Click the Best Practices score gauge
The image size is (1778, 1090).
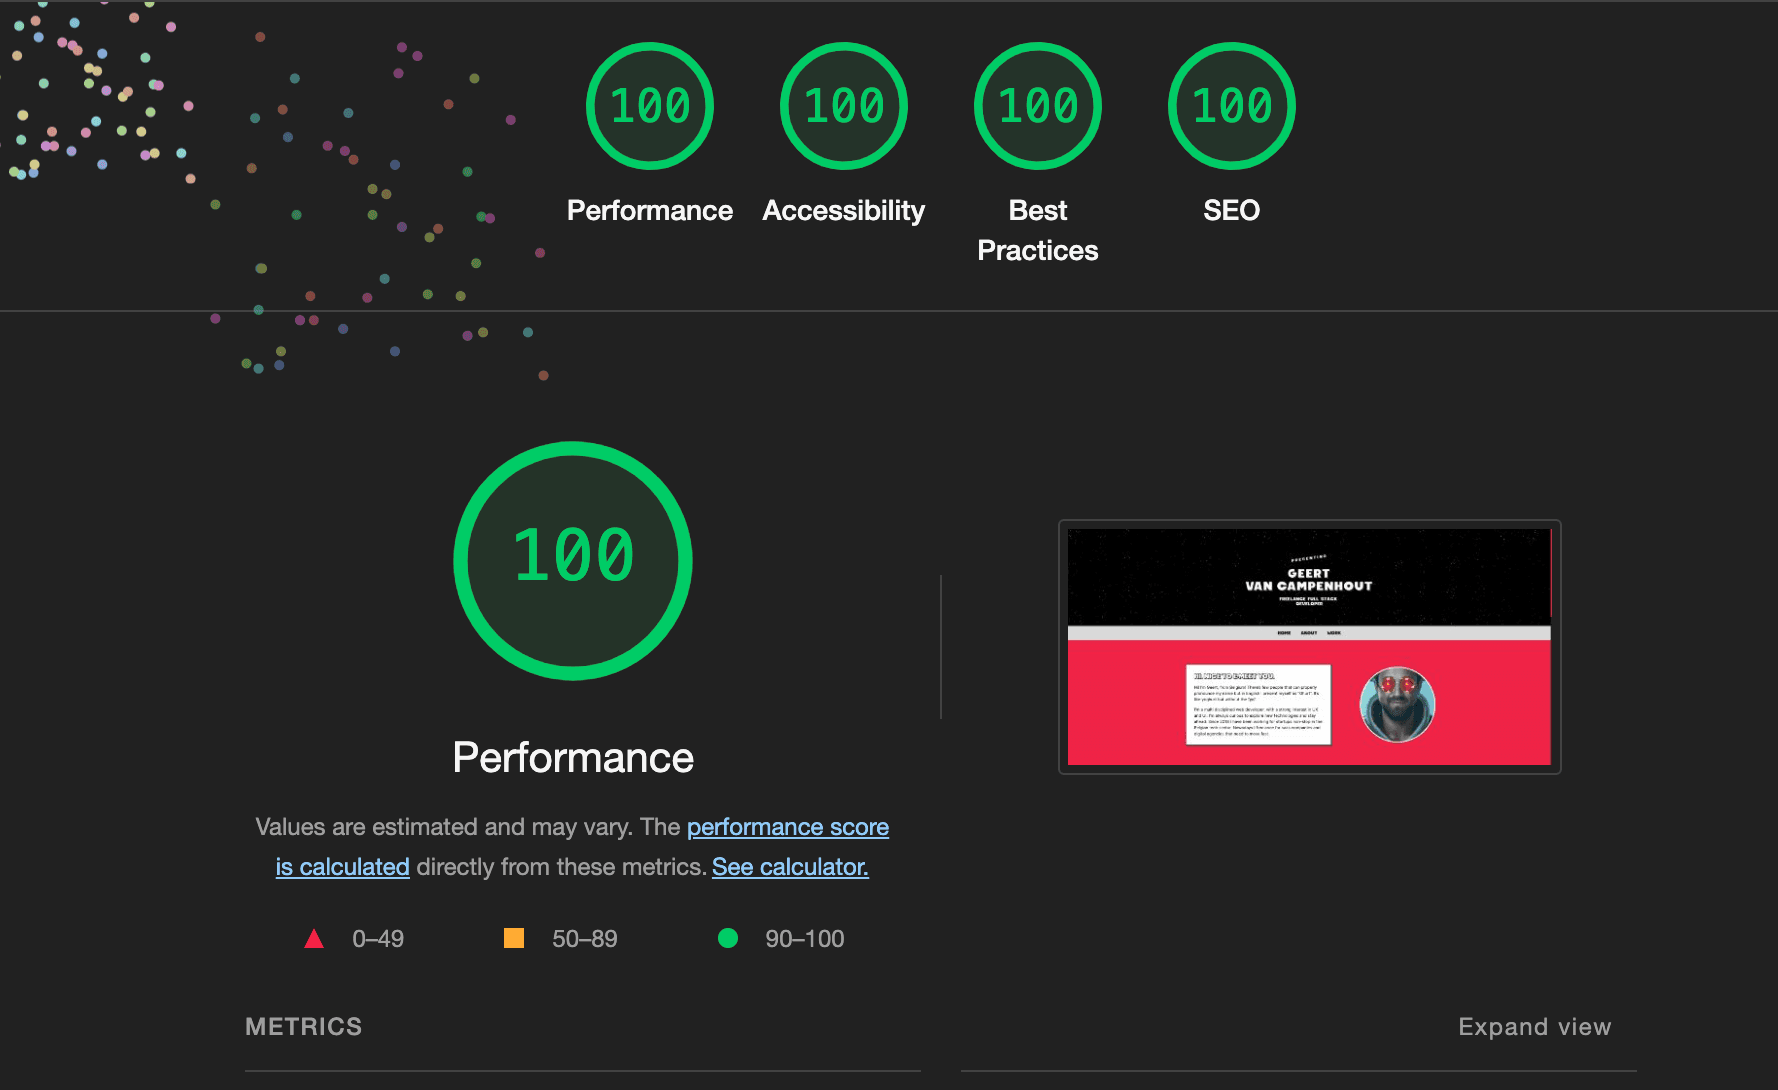pyautogui.click(x=1037, y=106)
